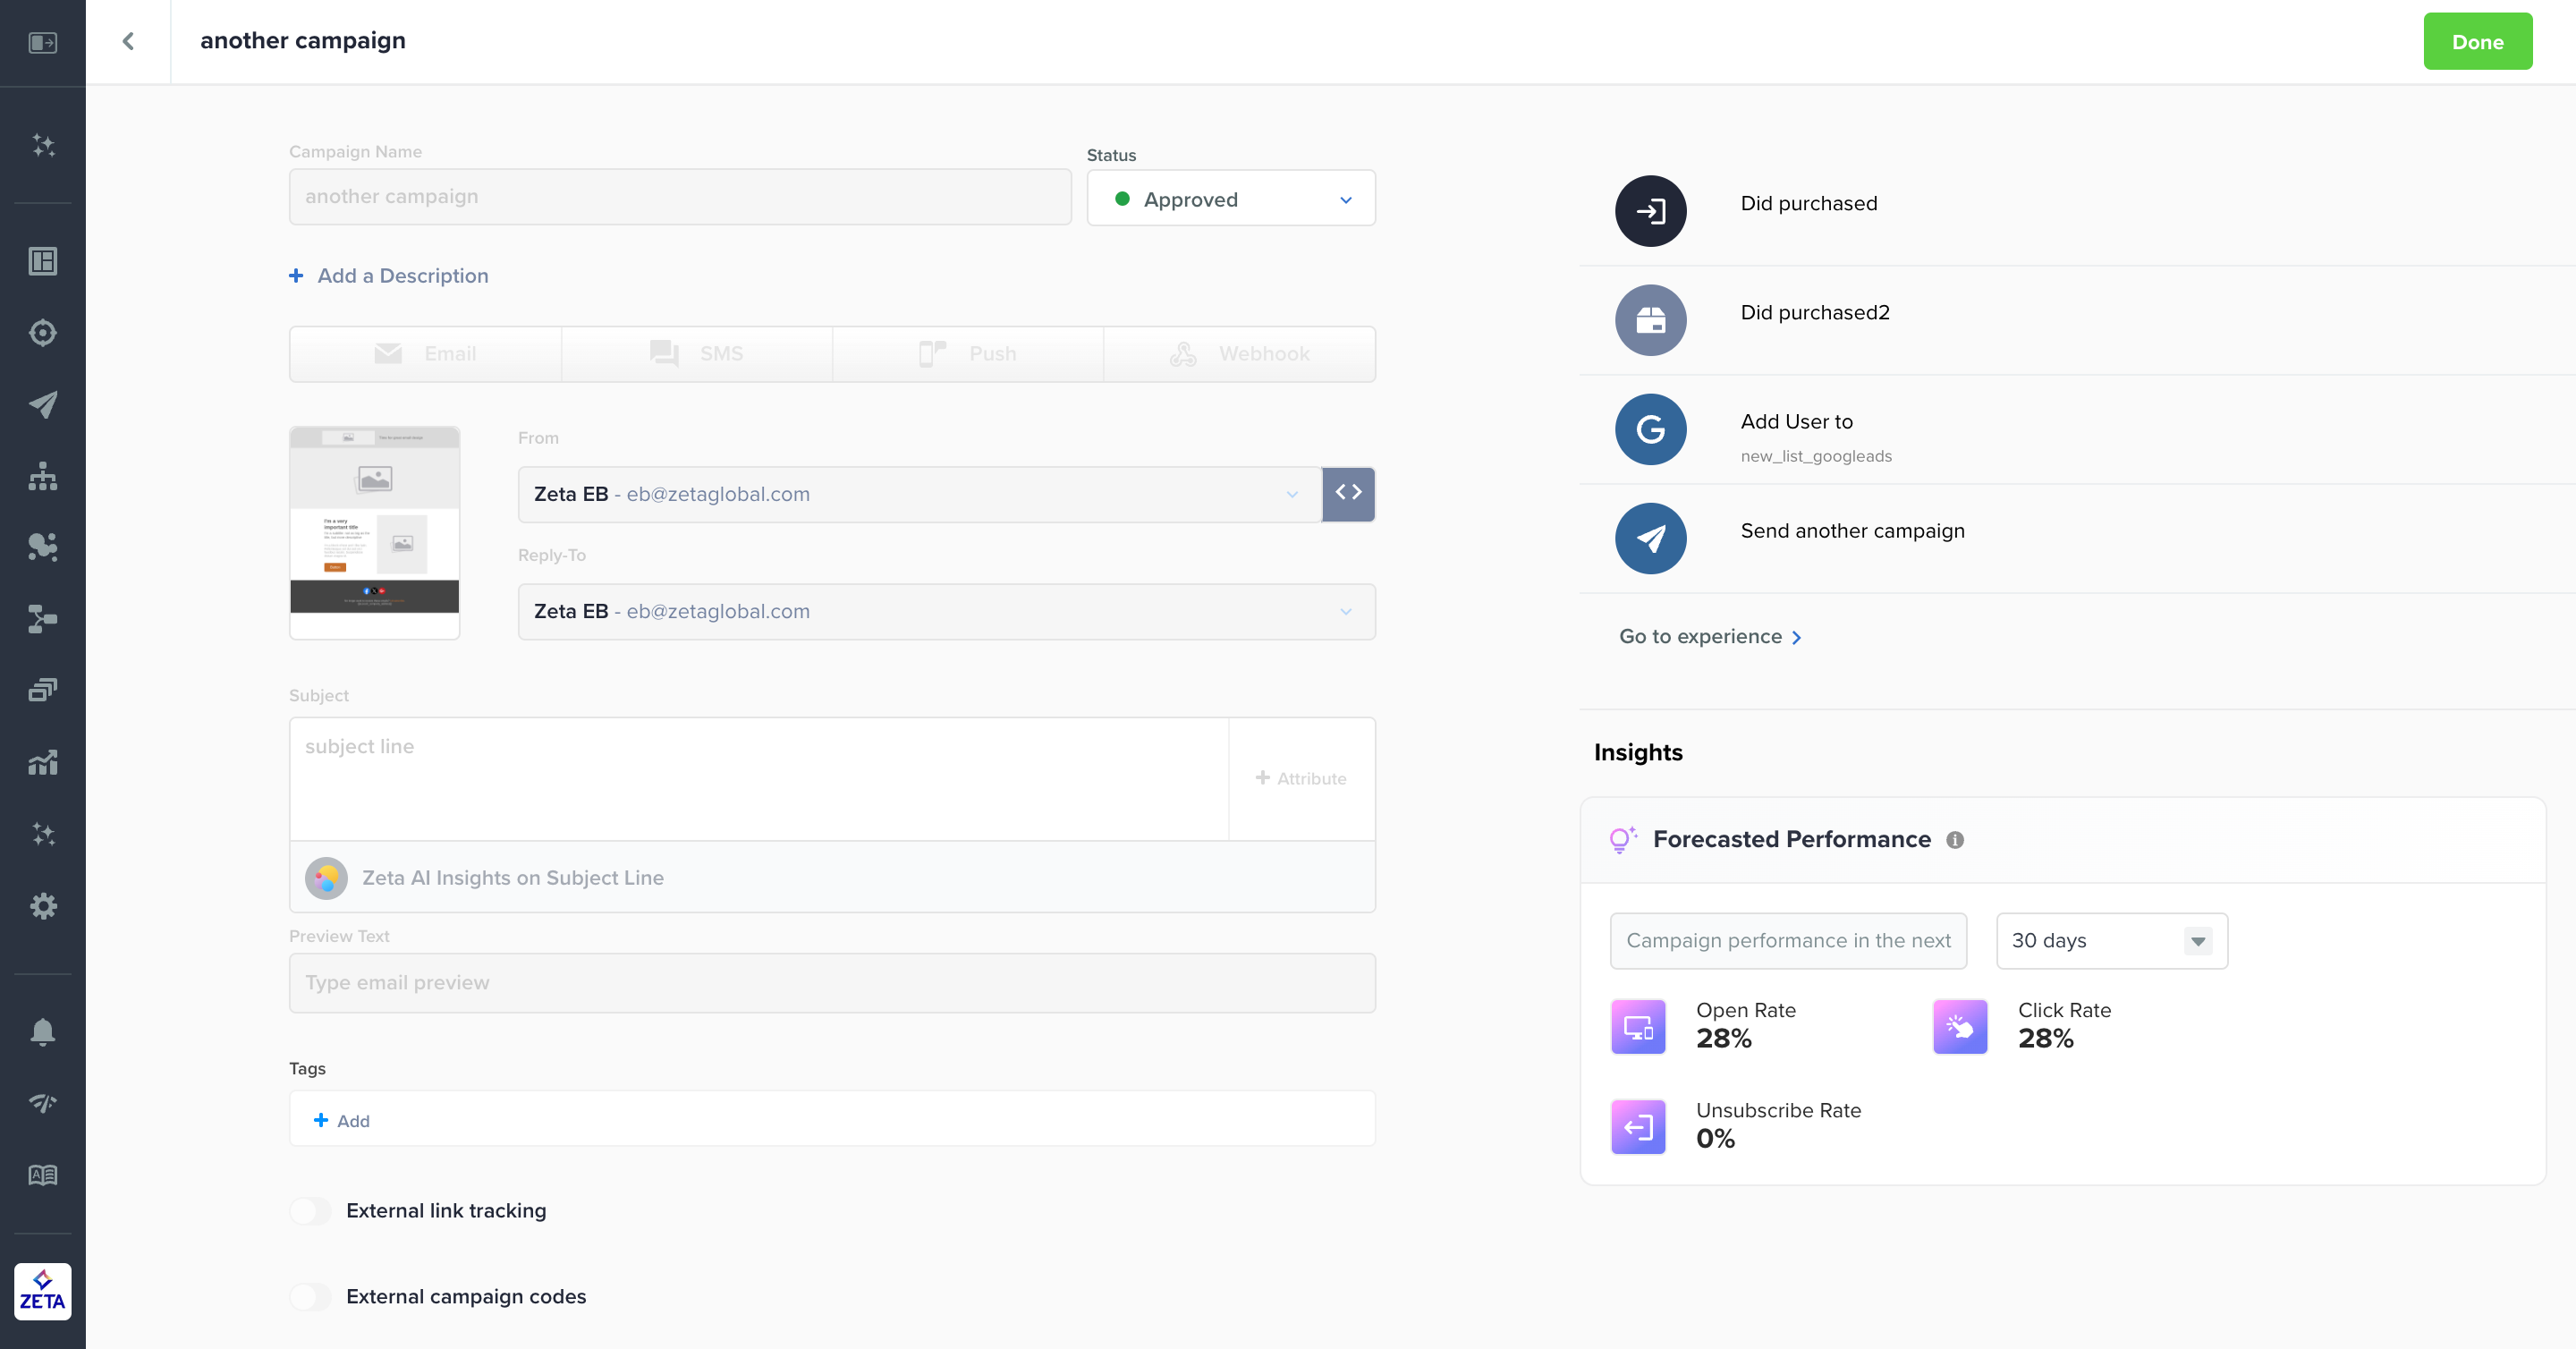Click the paper plane campaigns sidebar icon
The image size is (2576, 1349).
pyautogui.click(x=42, y=404)
